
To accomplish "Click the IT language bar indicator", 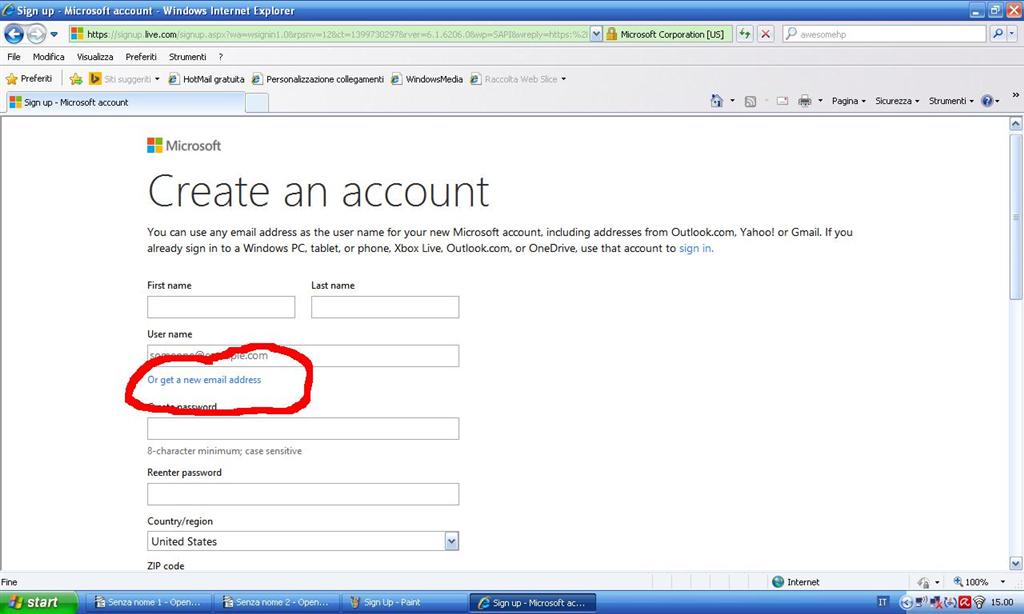I will tap(882, 602).
